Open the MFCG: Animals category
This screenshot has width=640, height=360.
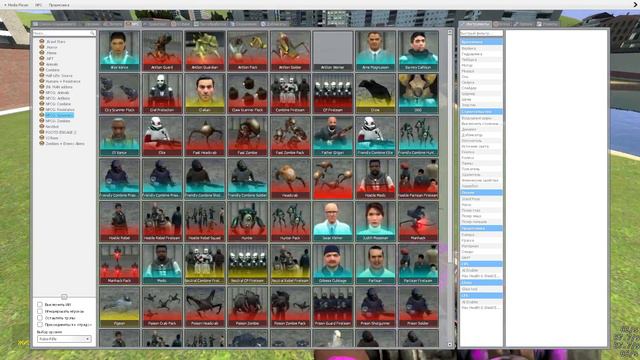57,93
